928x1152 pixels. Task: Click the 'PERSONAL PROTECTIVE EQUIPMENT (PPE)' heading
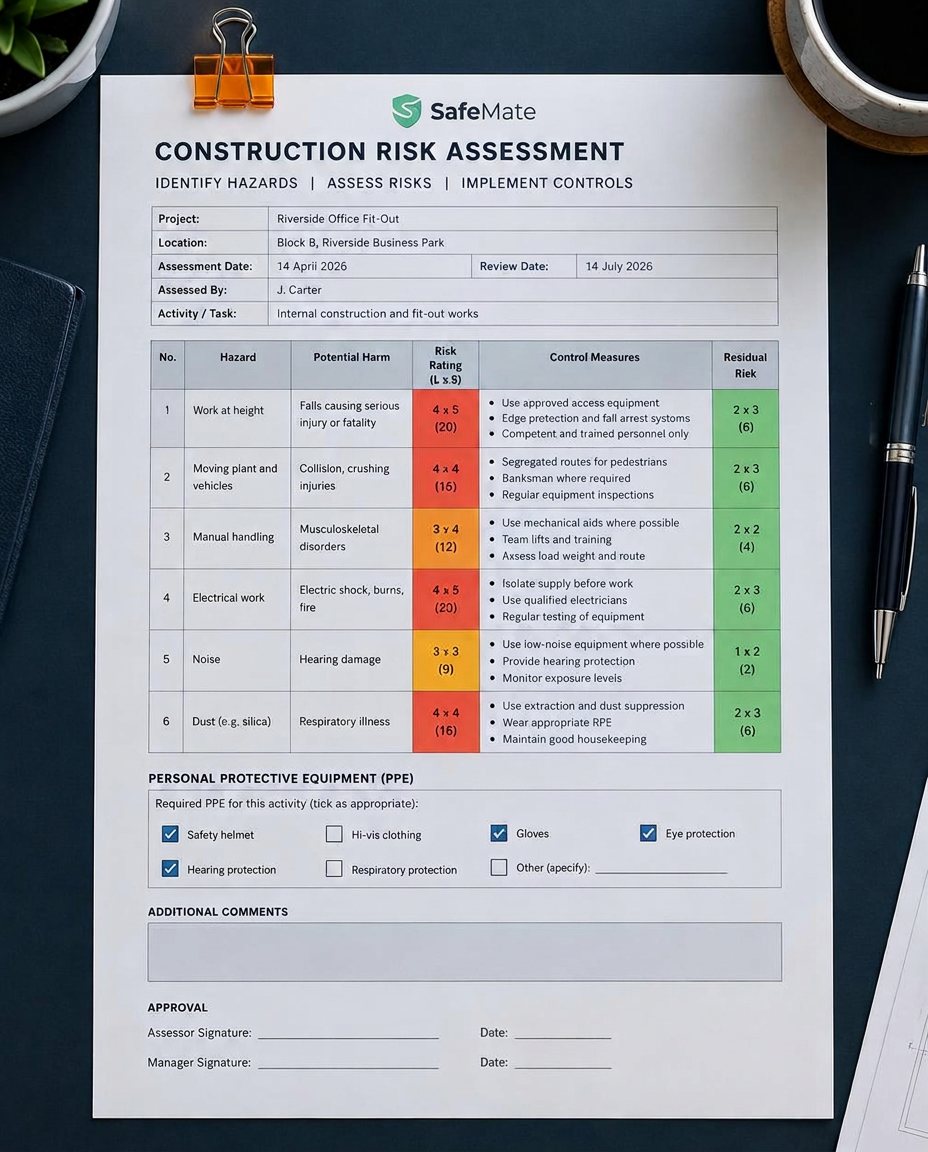click(x=281, y=778)
